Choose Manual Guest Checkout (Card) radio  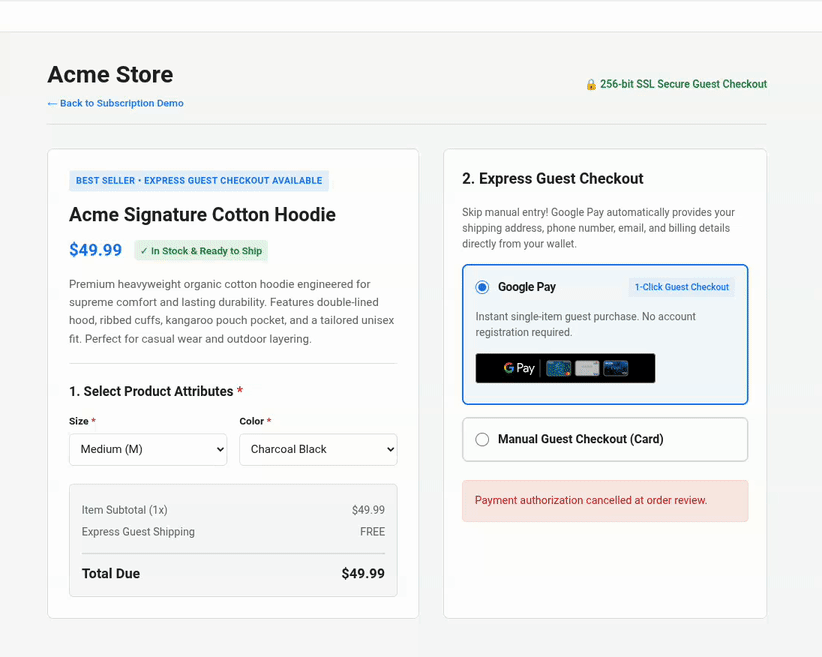pyautogui.click(x=482, y=439)
